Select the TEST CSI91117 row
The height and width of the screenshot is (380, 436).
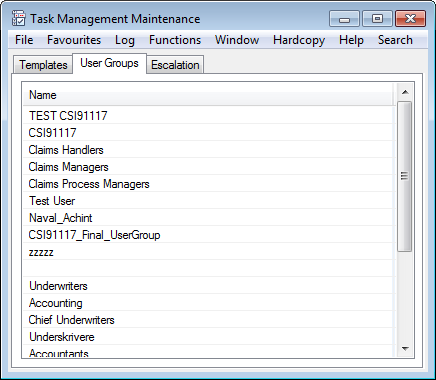click(x=208, y=116)
